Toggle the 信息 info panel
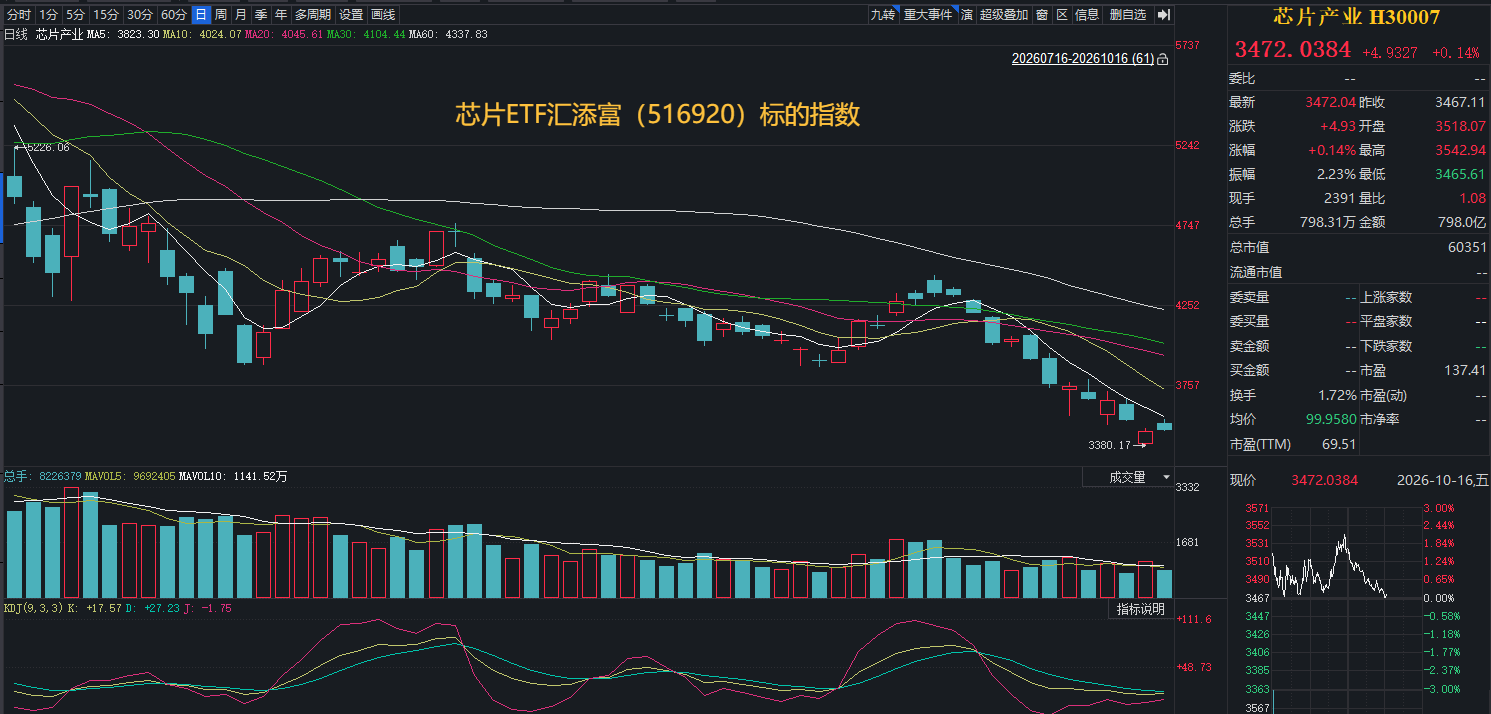The image size is (1491, 714). click(1088, 15)
